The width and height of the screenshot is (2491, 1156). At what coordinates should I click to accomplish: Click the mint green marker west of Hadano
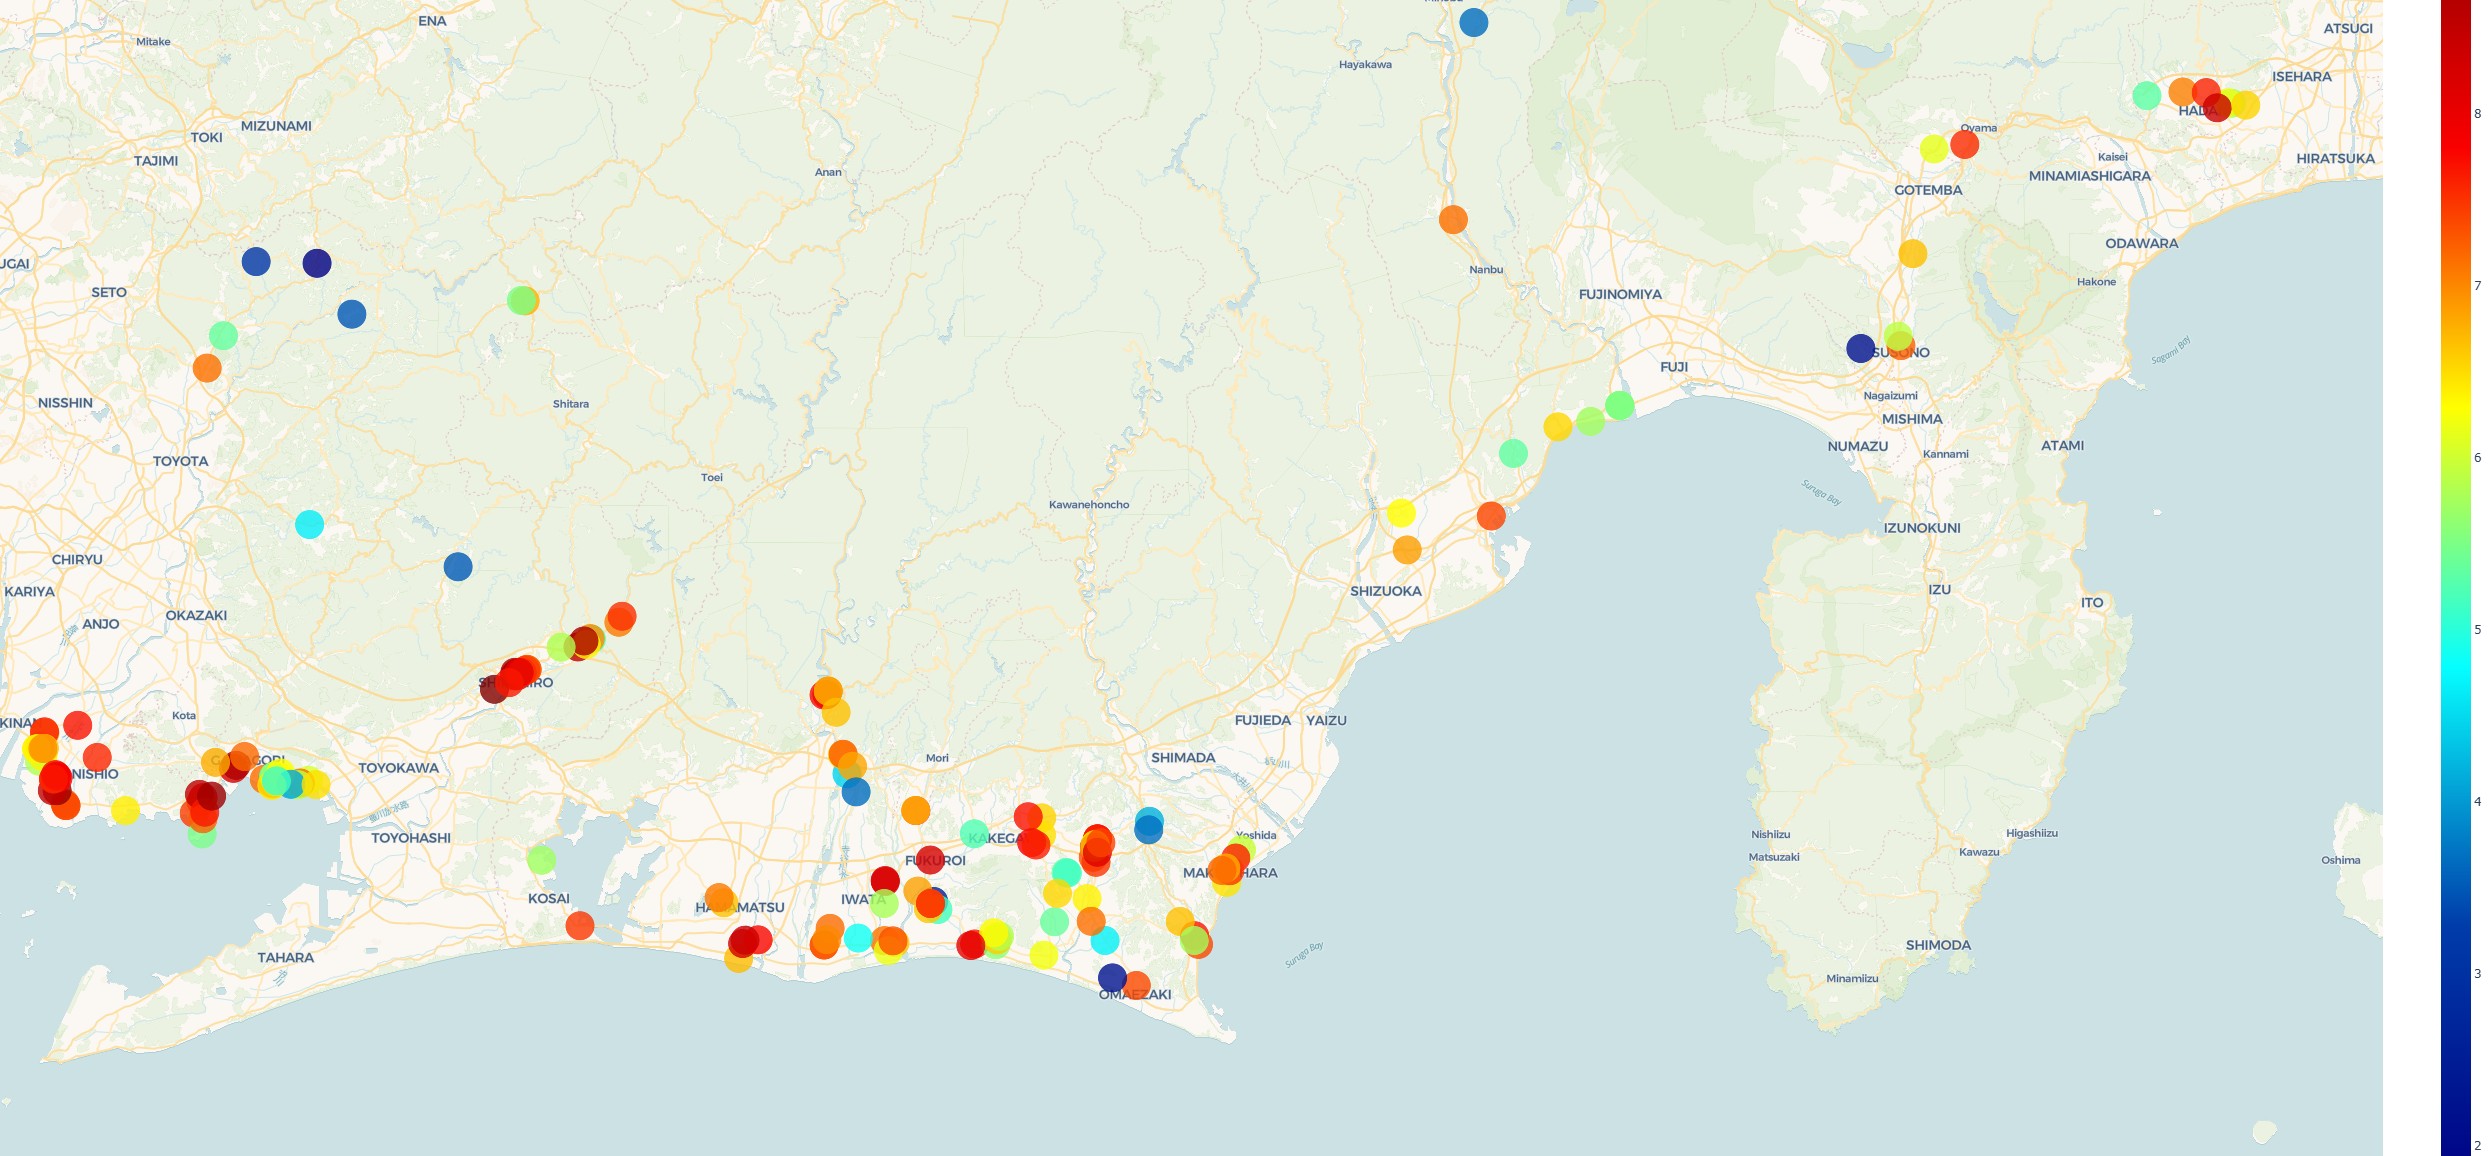(2146, 95)
